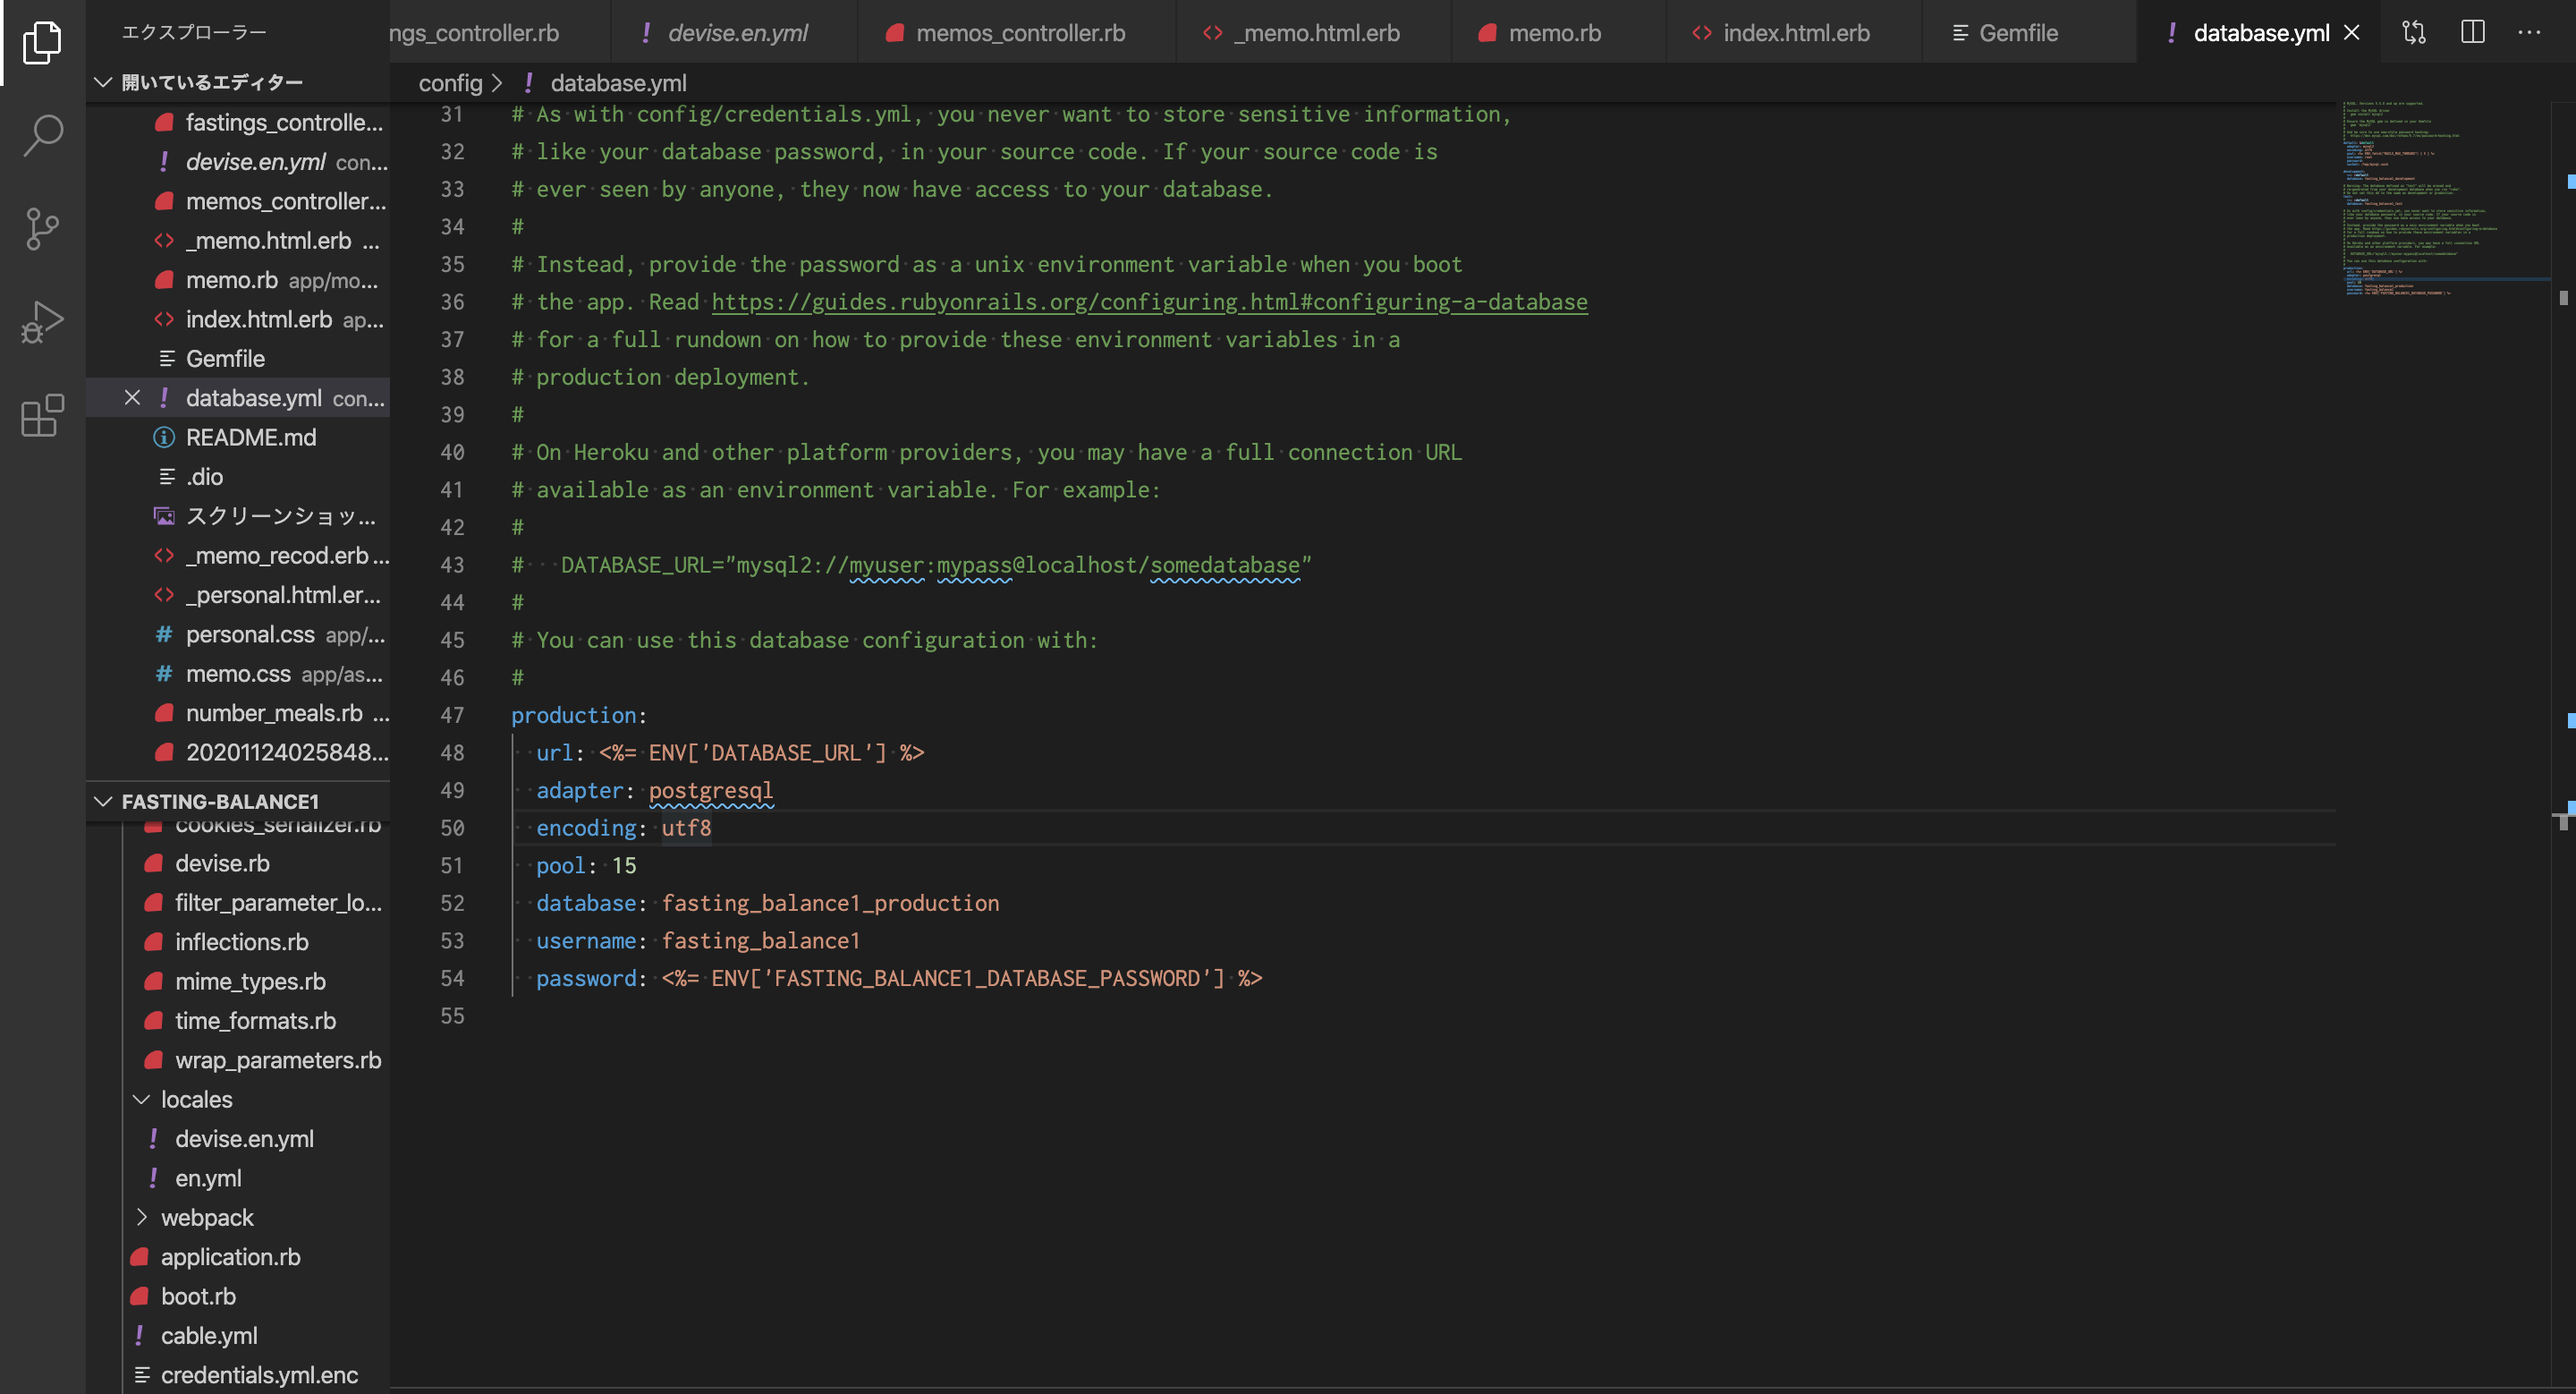This screenshot has height=1394, width=2576.
Task: Close the database.yml editor tab
Action: (x=2352, y=33)
